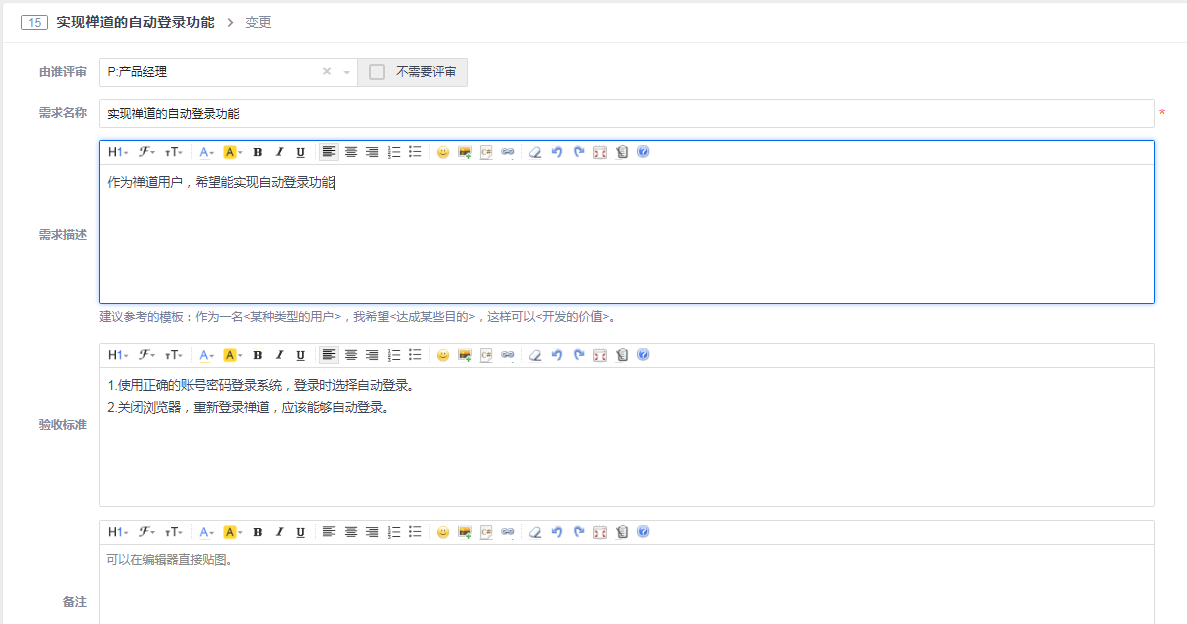This screenshot has width=1187, height=624.
Task: Click the story ID badge 15
Action: click(x=34, y=23)
